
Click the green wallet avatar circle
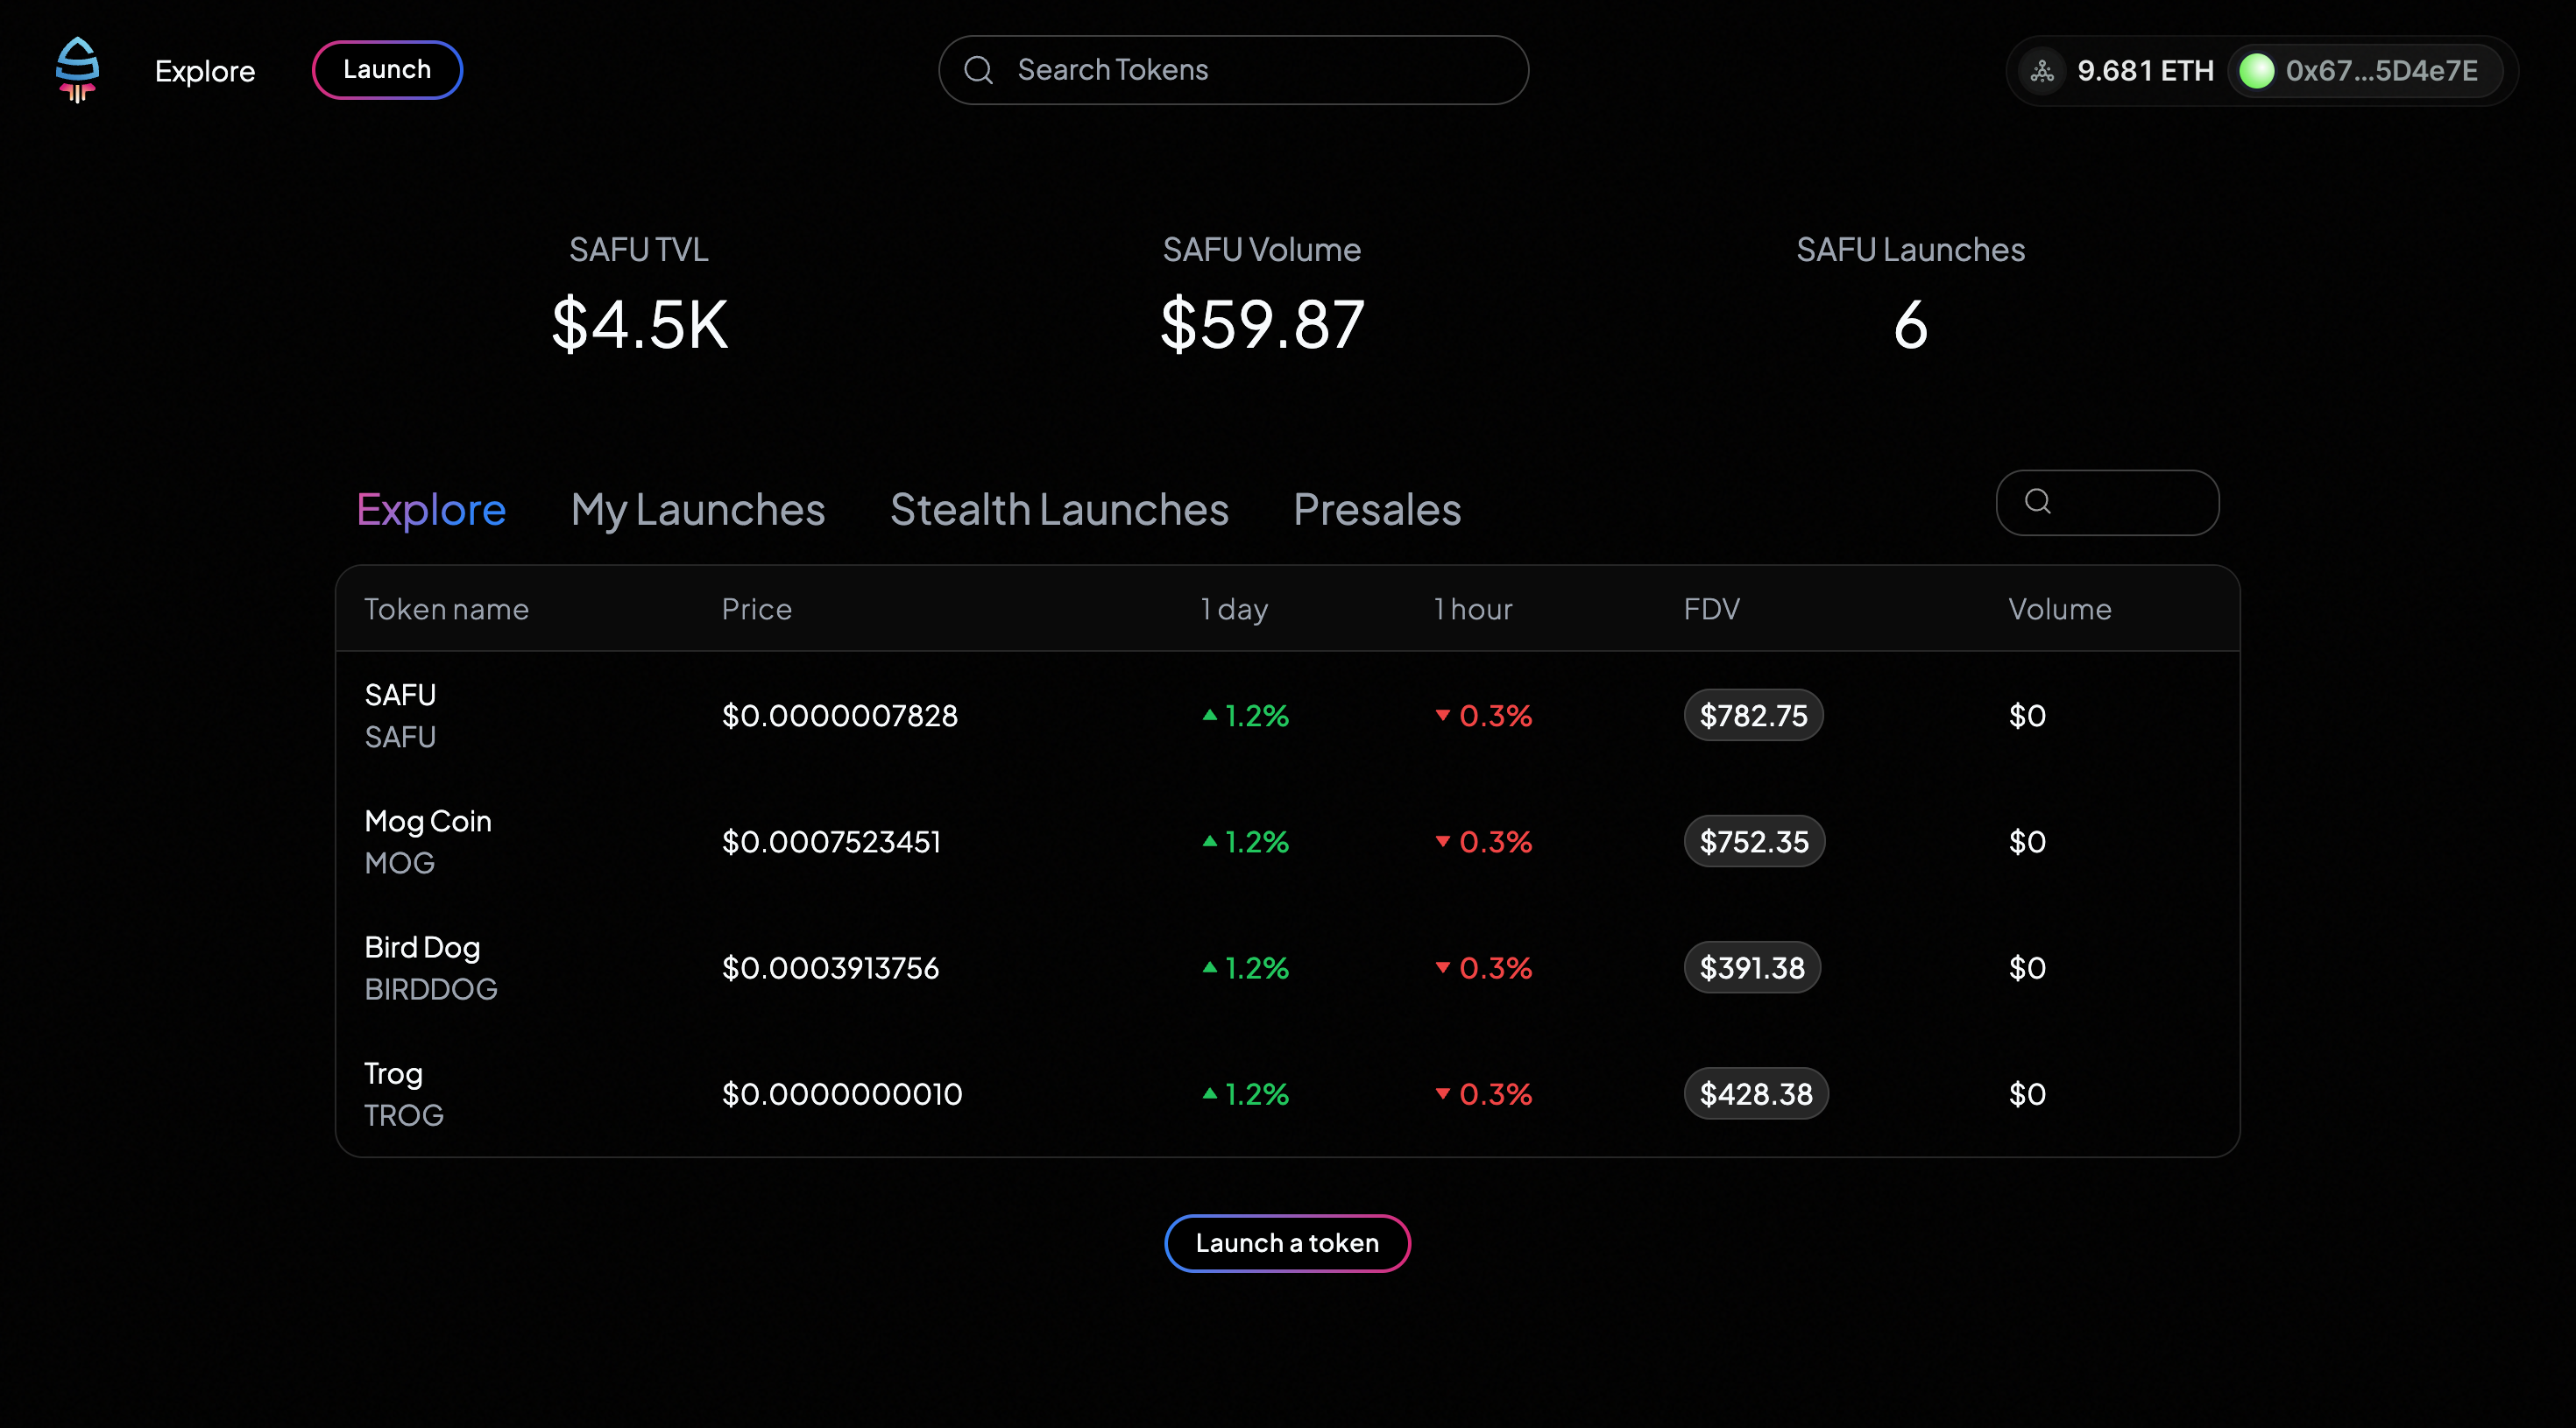pos(2257,71)
